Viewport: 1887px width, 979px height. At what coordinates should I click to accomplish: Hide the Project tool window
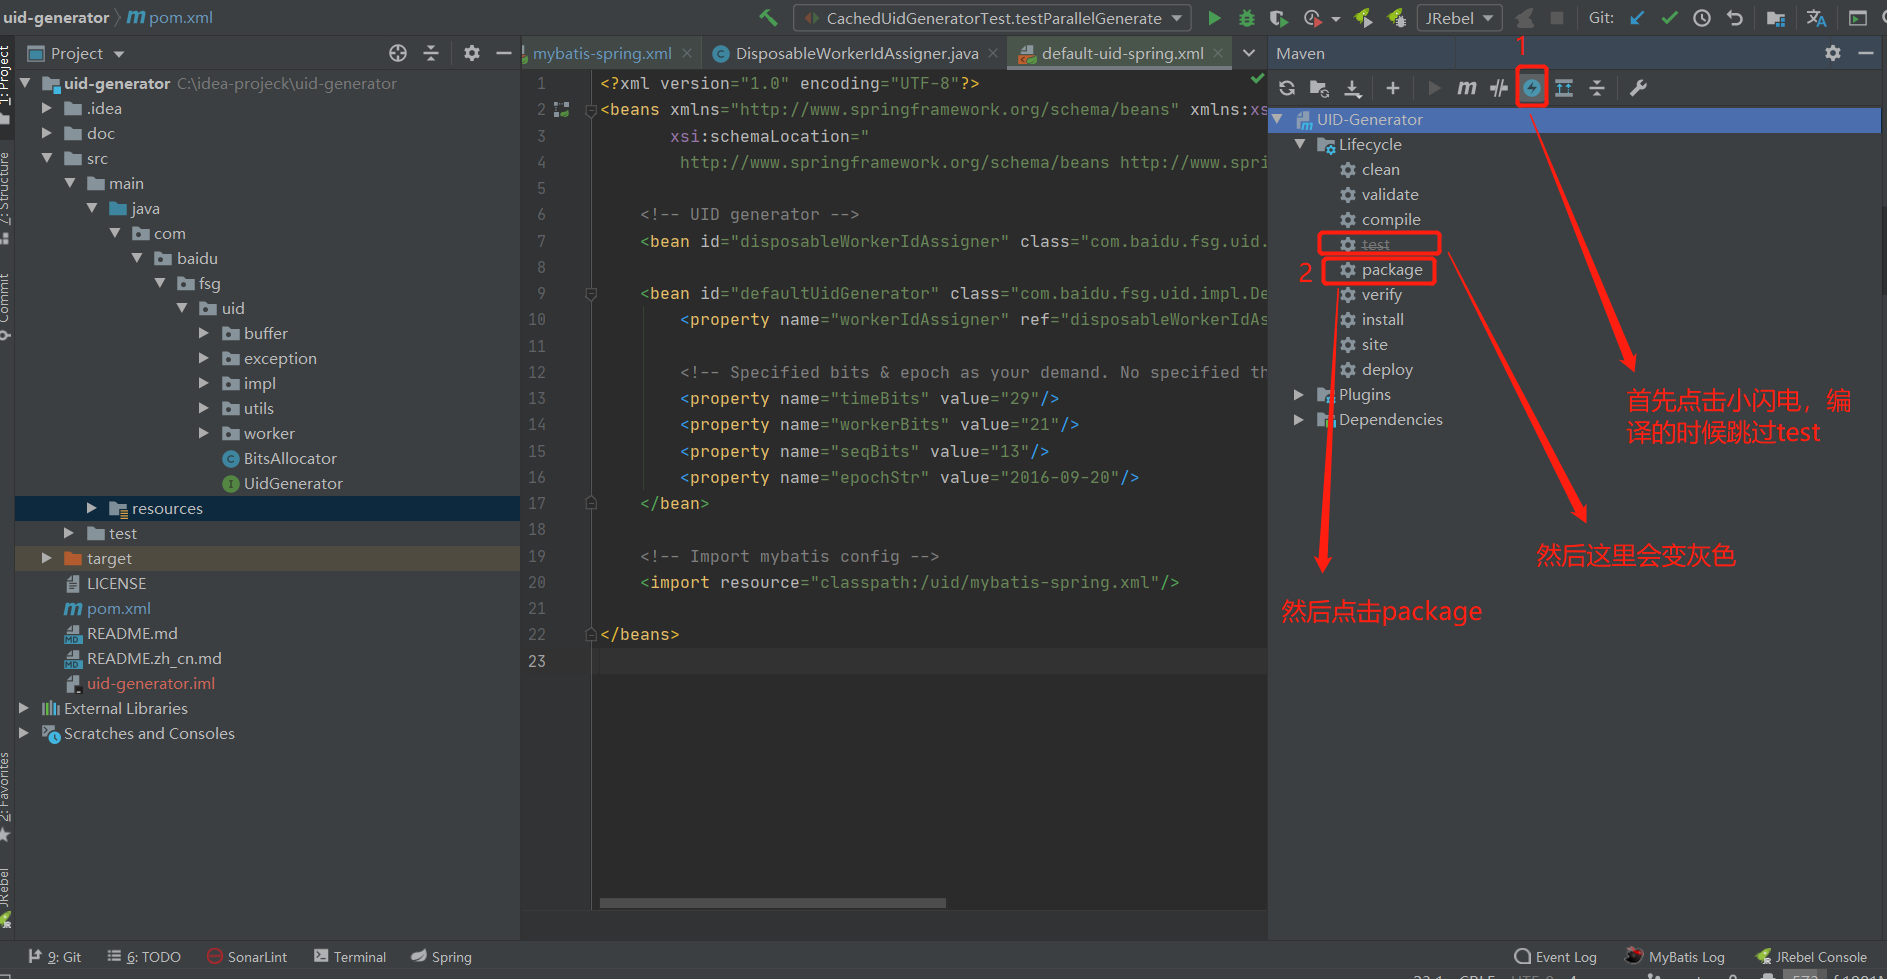tap(504, 53)
